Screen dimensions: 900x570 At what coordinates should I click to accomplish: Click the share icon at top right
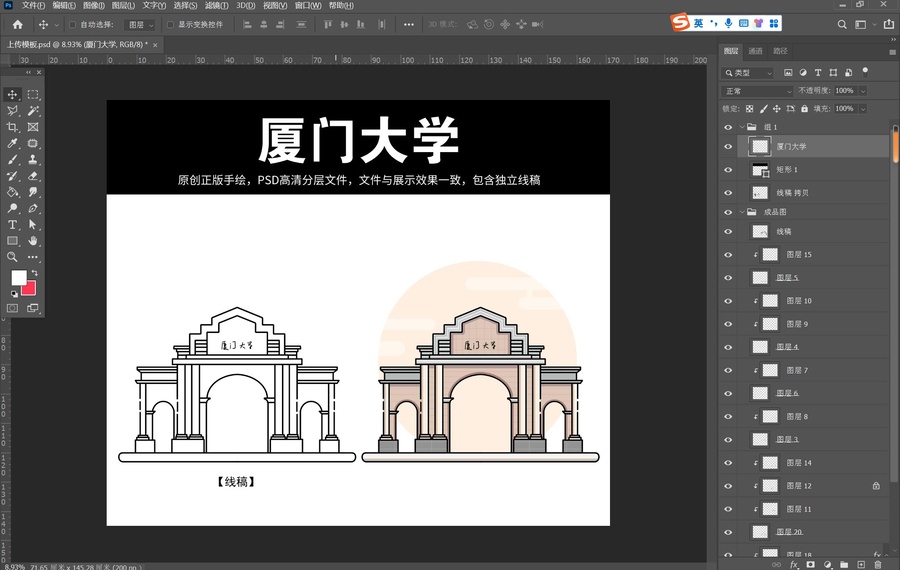[889, 24]
